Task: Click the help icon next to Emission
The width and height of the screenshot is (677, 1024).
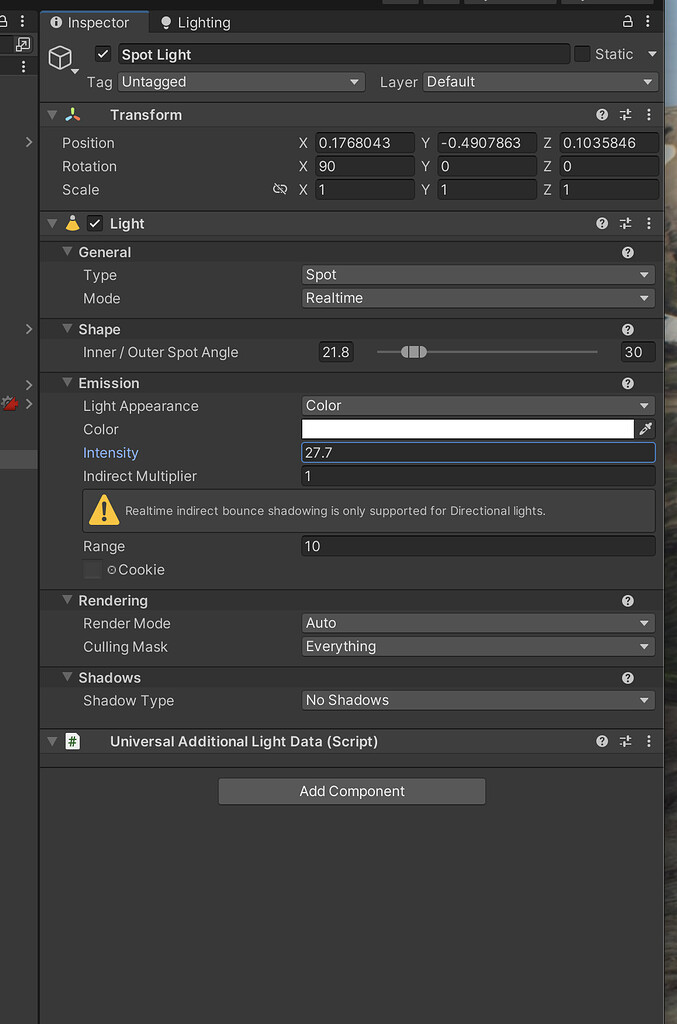Action: click(x=628, y=383)
